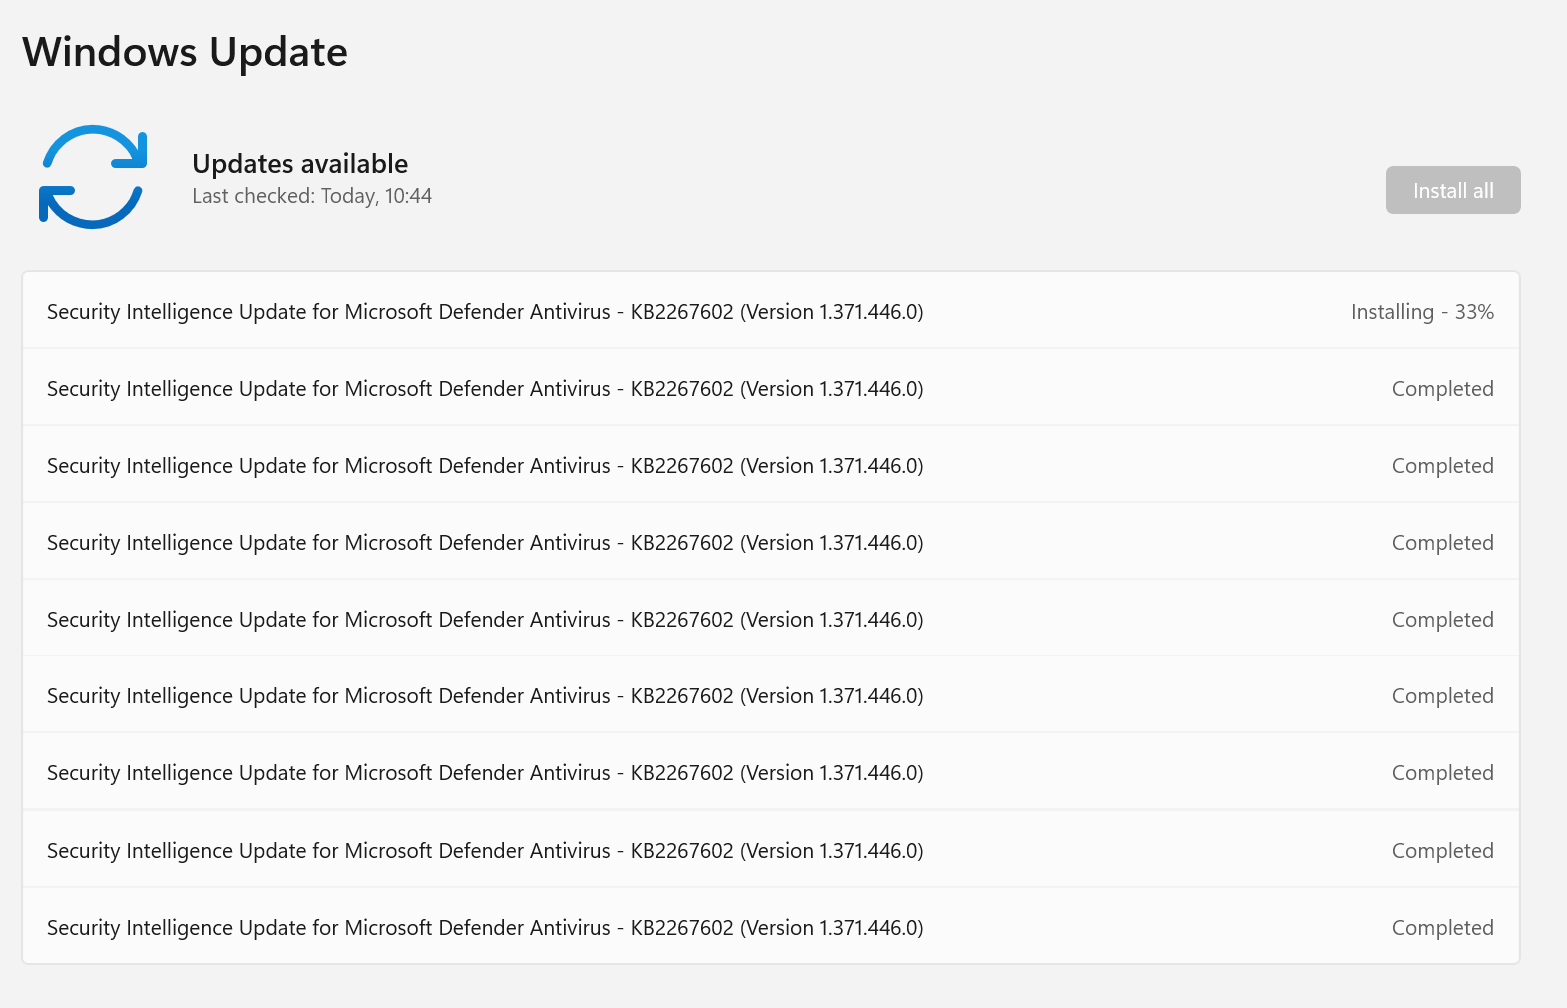
Task: Select the update row currently installing
Action: point(771,311)
